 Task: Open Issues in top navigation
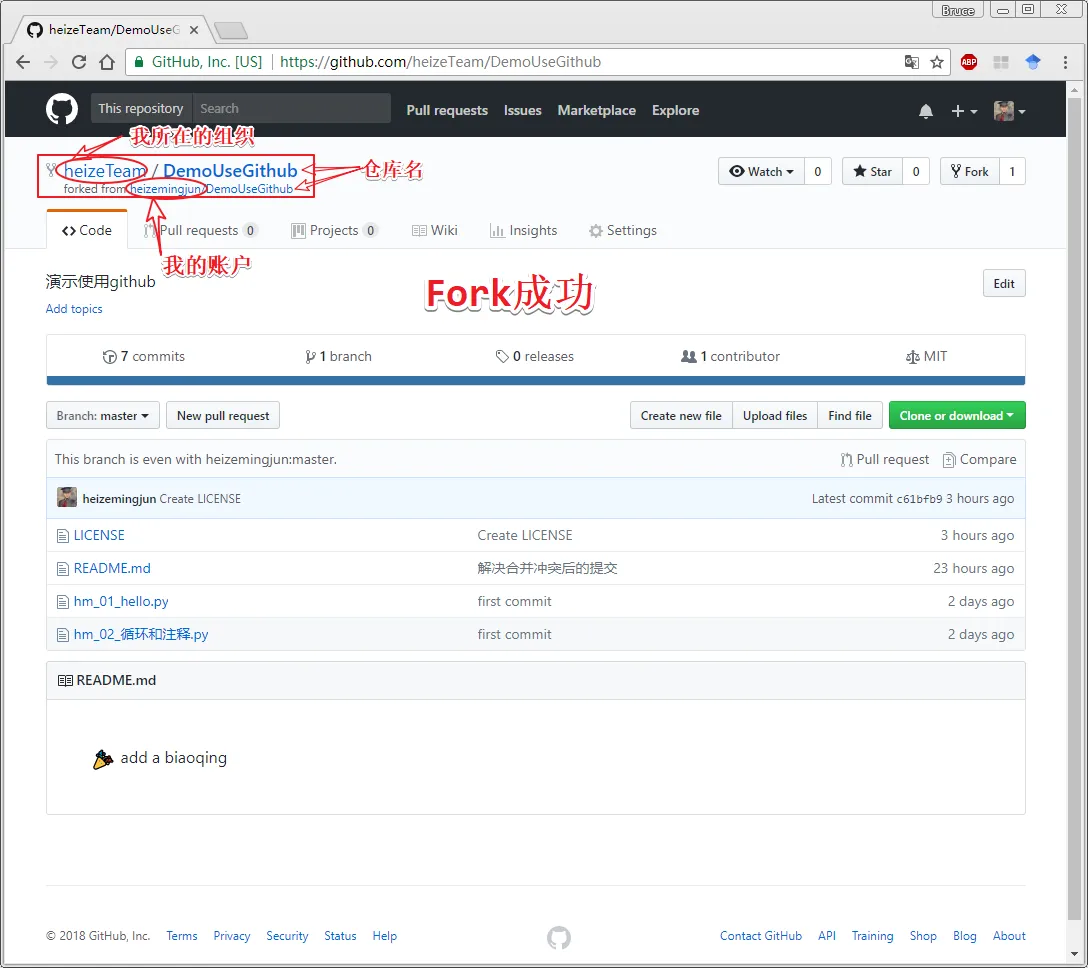point(522,110)
